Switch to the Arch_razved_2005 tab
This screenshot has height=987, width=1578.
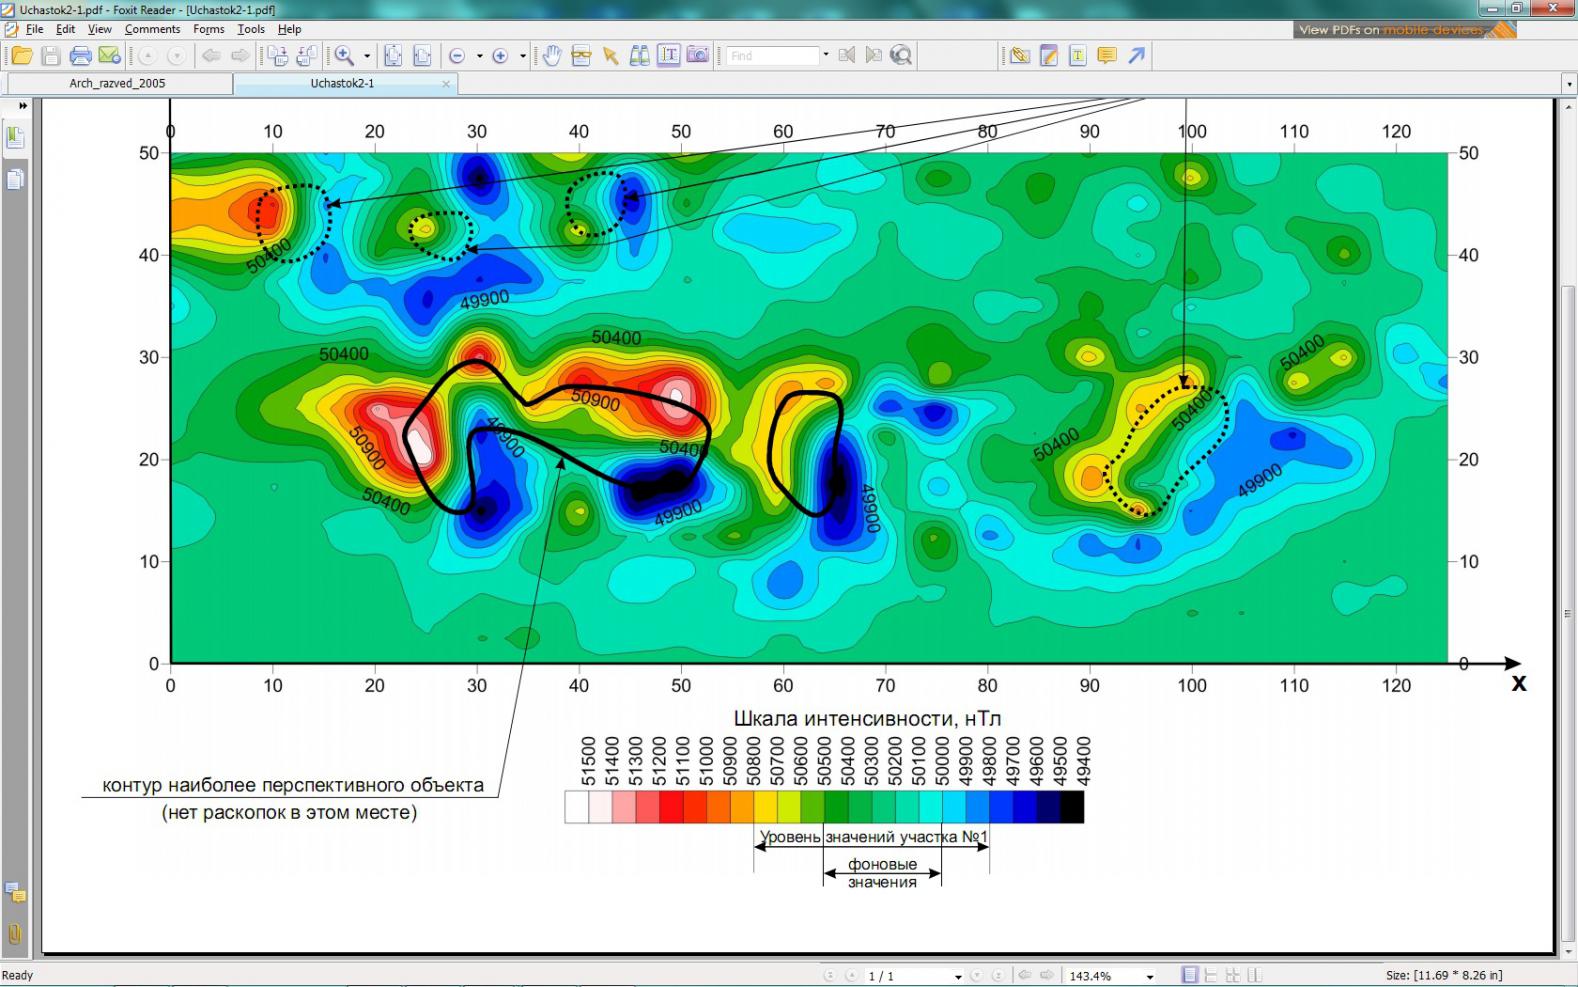(x=117, y=84)
